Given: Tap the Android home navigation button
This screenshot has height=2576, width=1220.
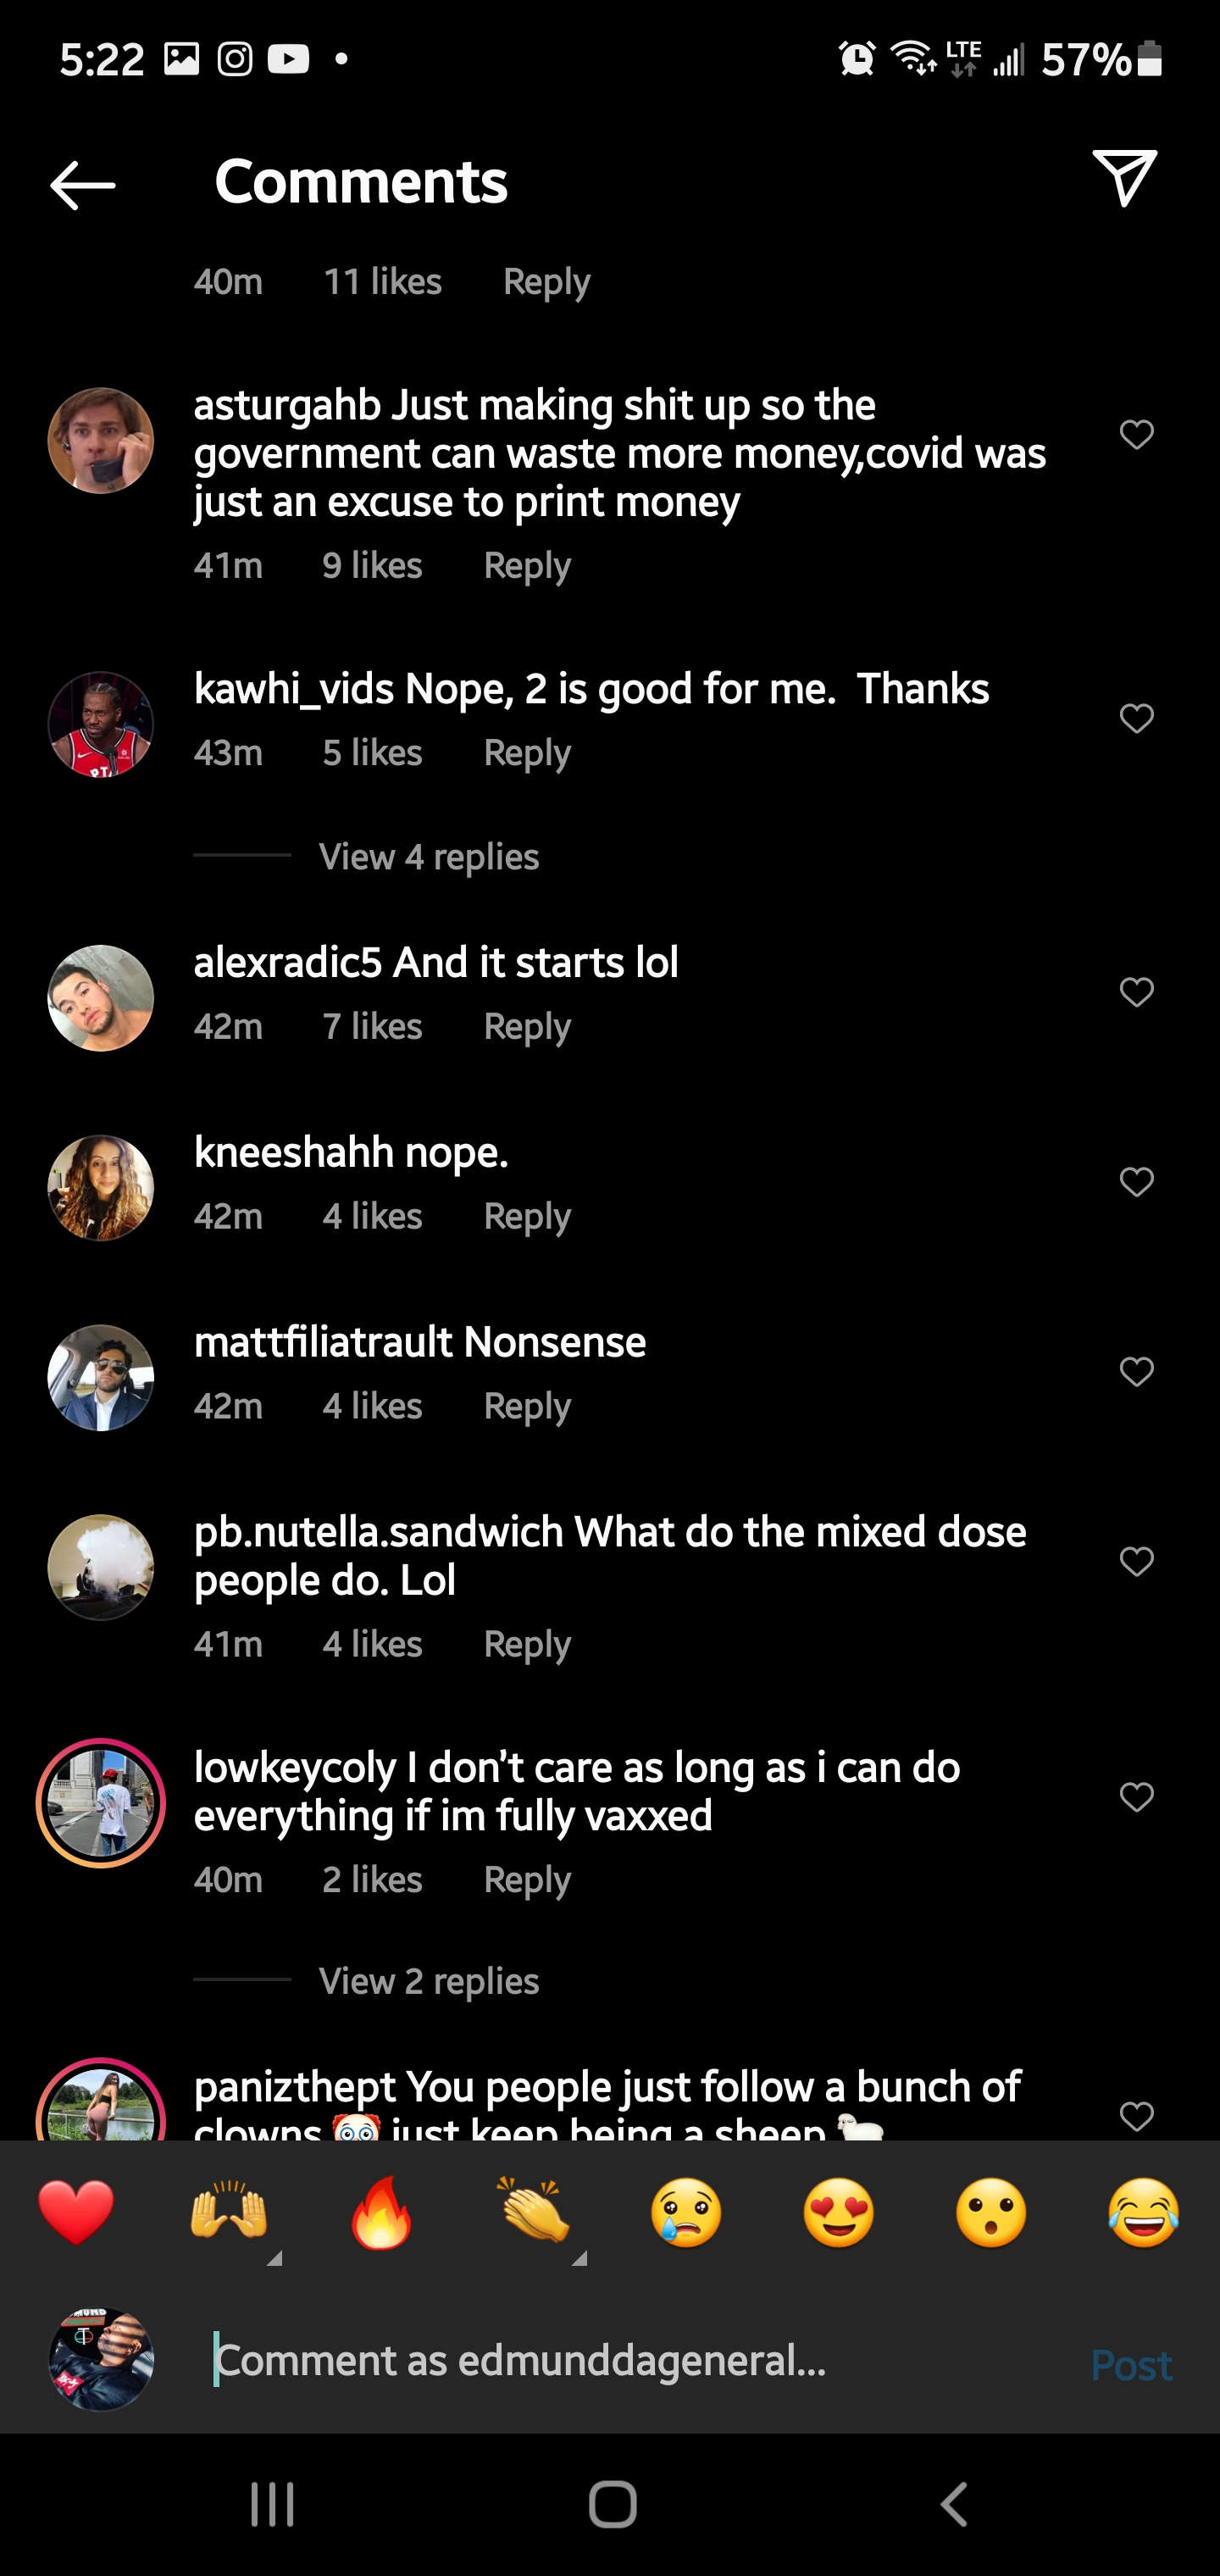Looking at the screenshot, I should click(x=612, y=2505).
